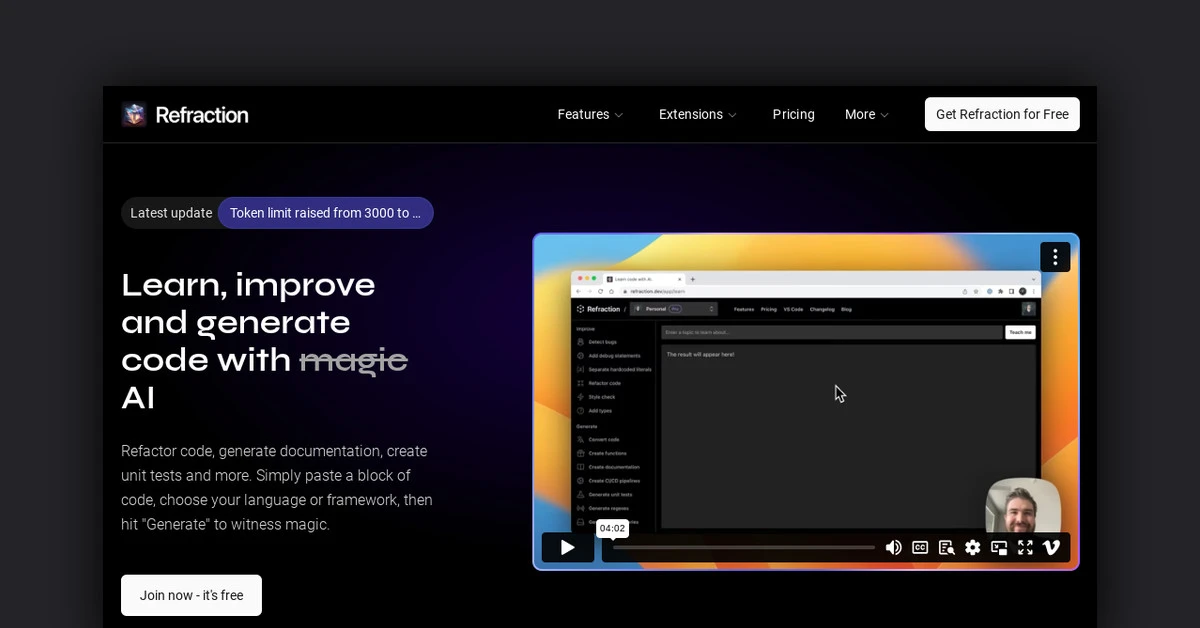This screenshot has width=1200, height=628.
Task: Click the demo video preview area
Action: click(x=805, y=400)
